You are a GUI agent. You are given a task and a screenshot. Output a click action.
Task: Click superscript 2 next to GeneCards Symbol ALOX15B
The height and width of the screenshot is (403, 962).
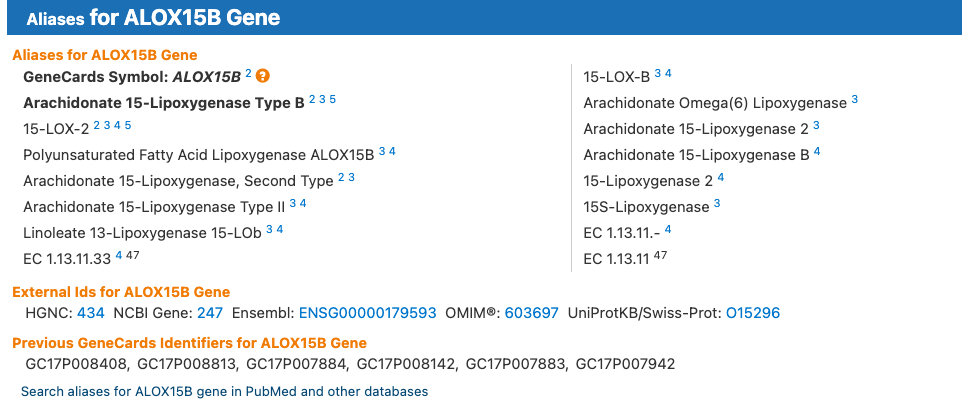248,73
